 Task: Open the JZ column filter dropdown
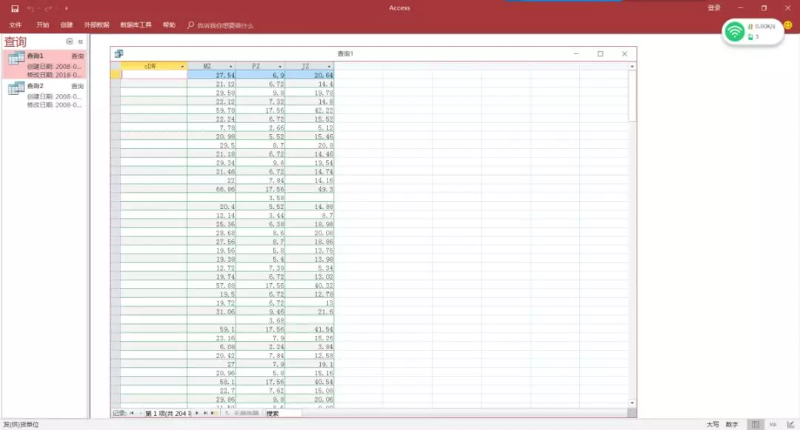point(329,66)
